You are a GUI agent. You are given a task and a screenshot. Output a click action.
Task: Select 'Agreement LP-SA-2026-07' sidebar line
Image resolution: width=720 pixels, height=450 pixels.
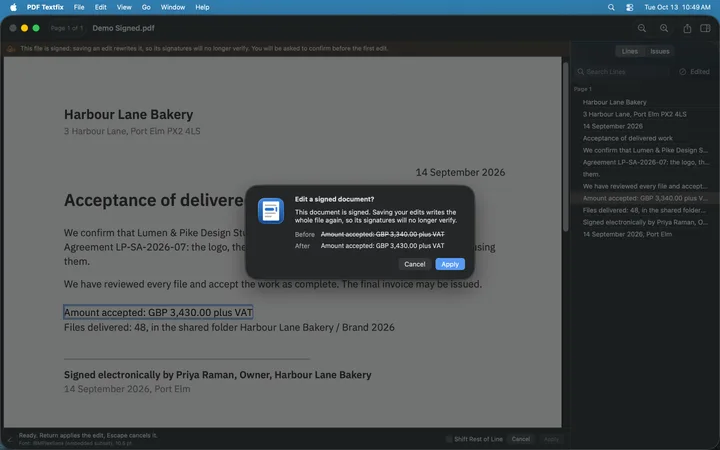tap(644, 162)
